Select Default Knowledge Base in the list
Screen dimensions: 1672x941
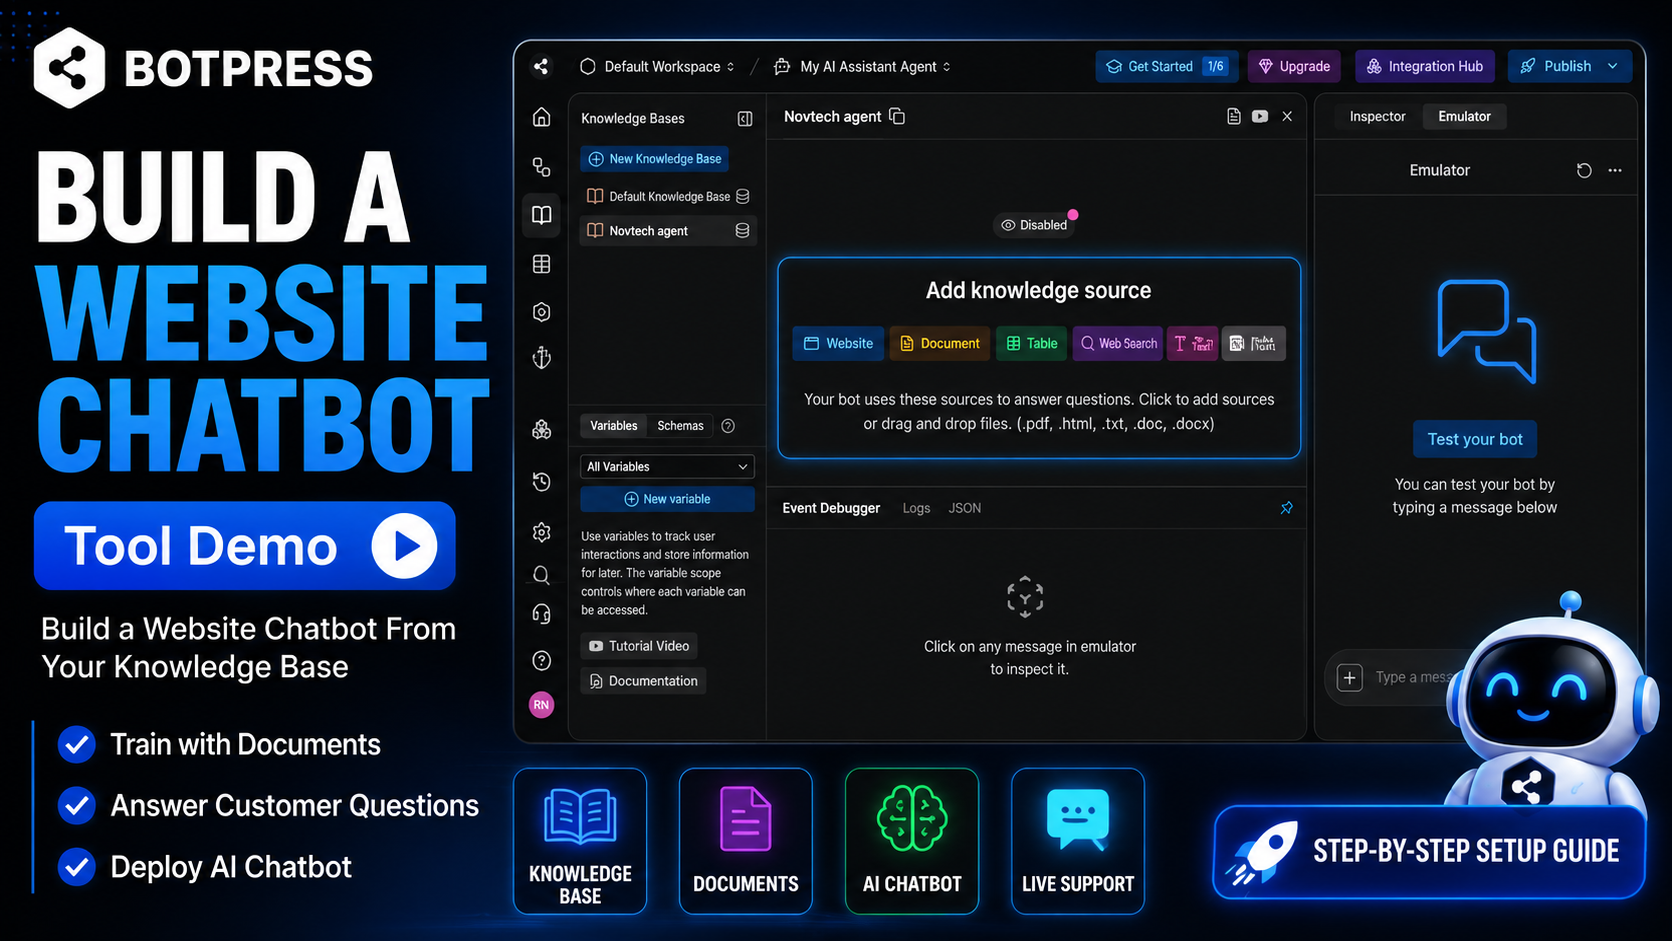[667, 197]
